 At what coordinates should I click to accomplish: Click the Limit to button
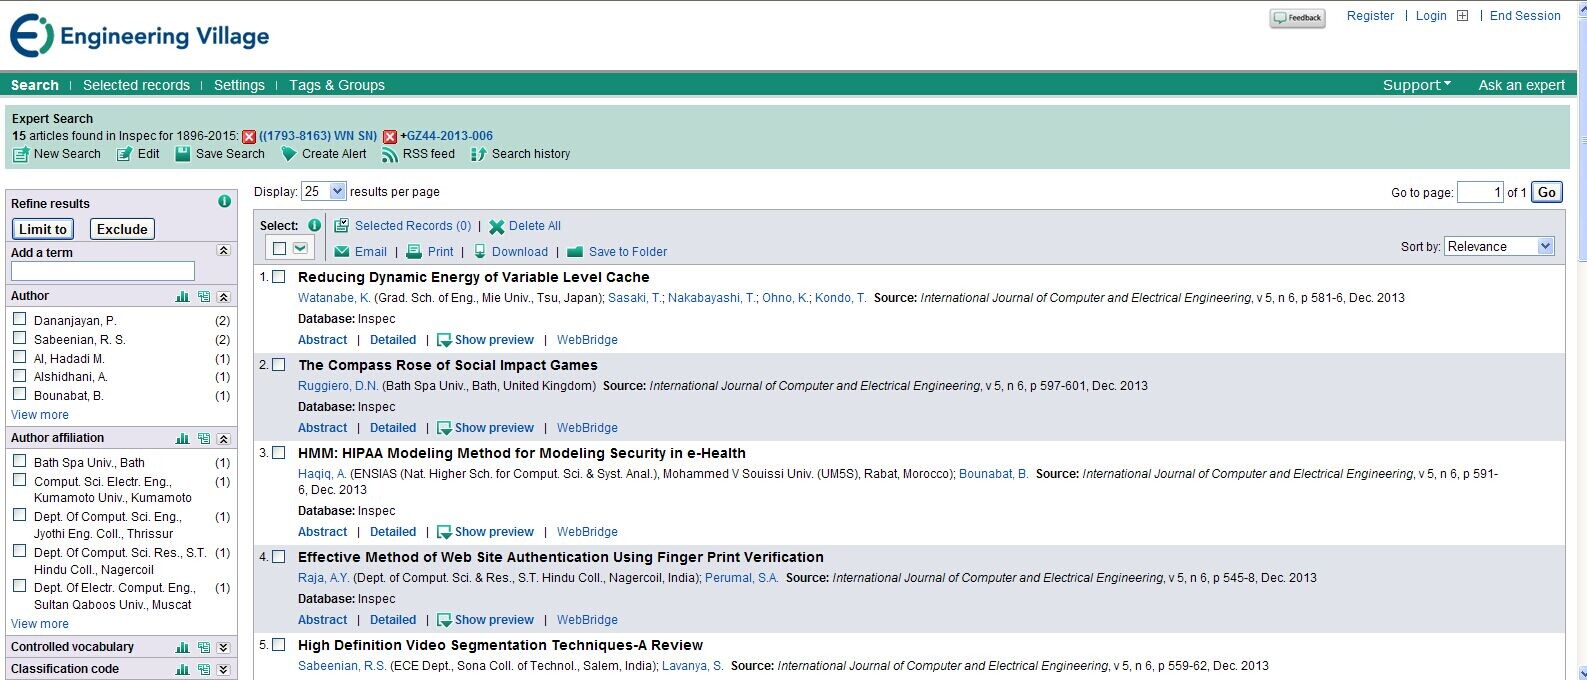click(43, 229)
